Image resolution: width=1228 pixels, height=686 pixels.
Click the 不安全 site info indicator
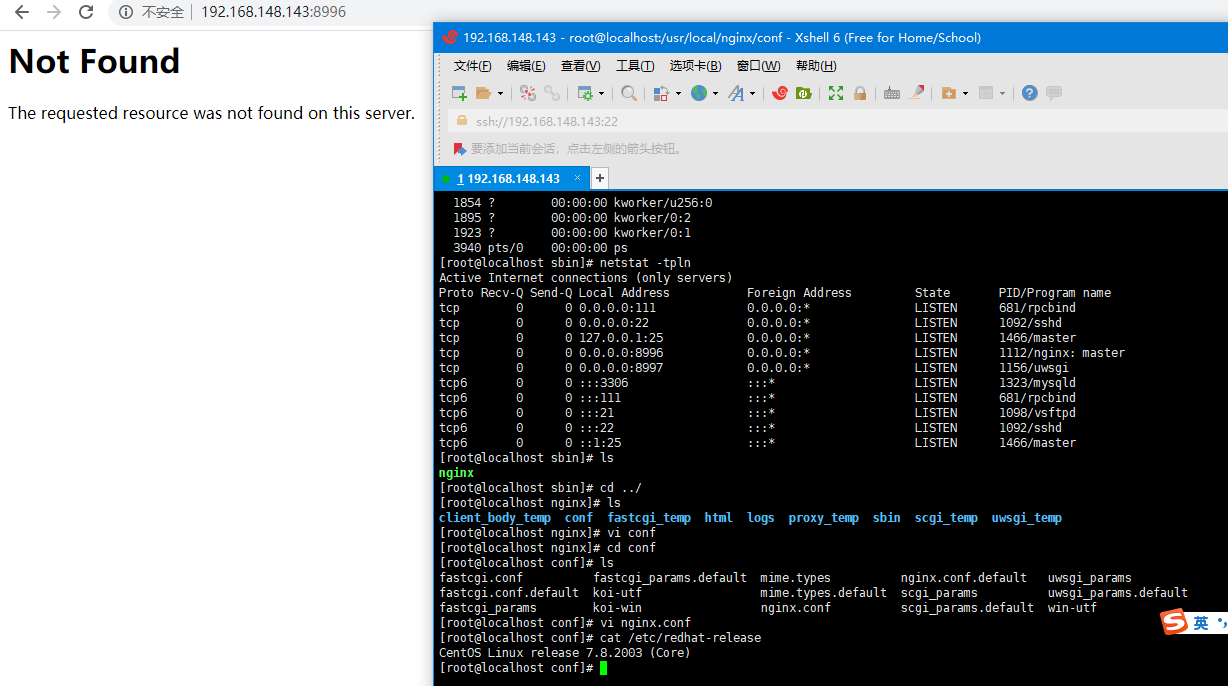coord(151,12)
